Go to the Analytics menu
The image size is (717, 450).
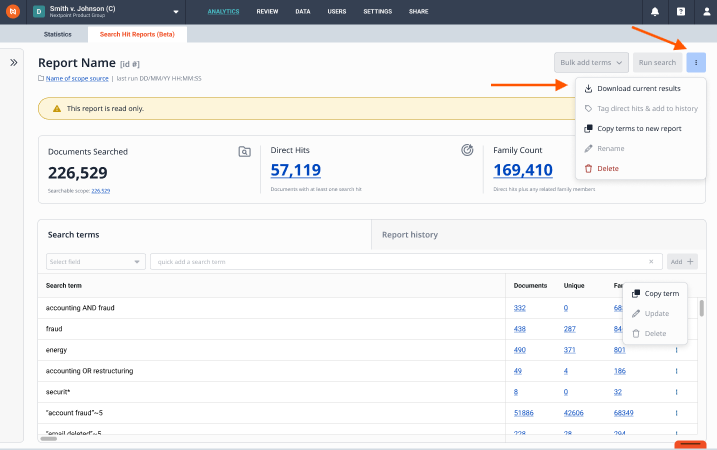pos(223,12)
